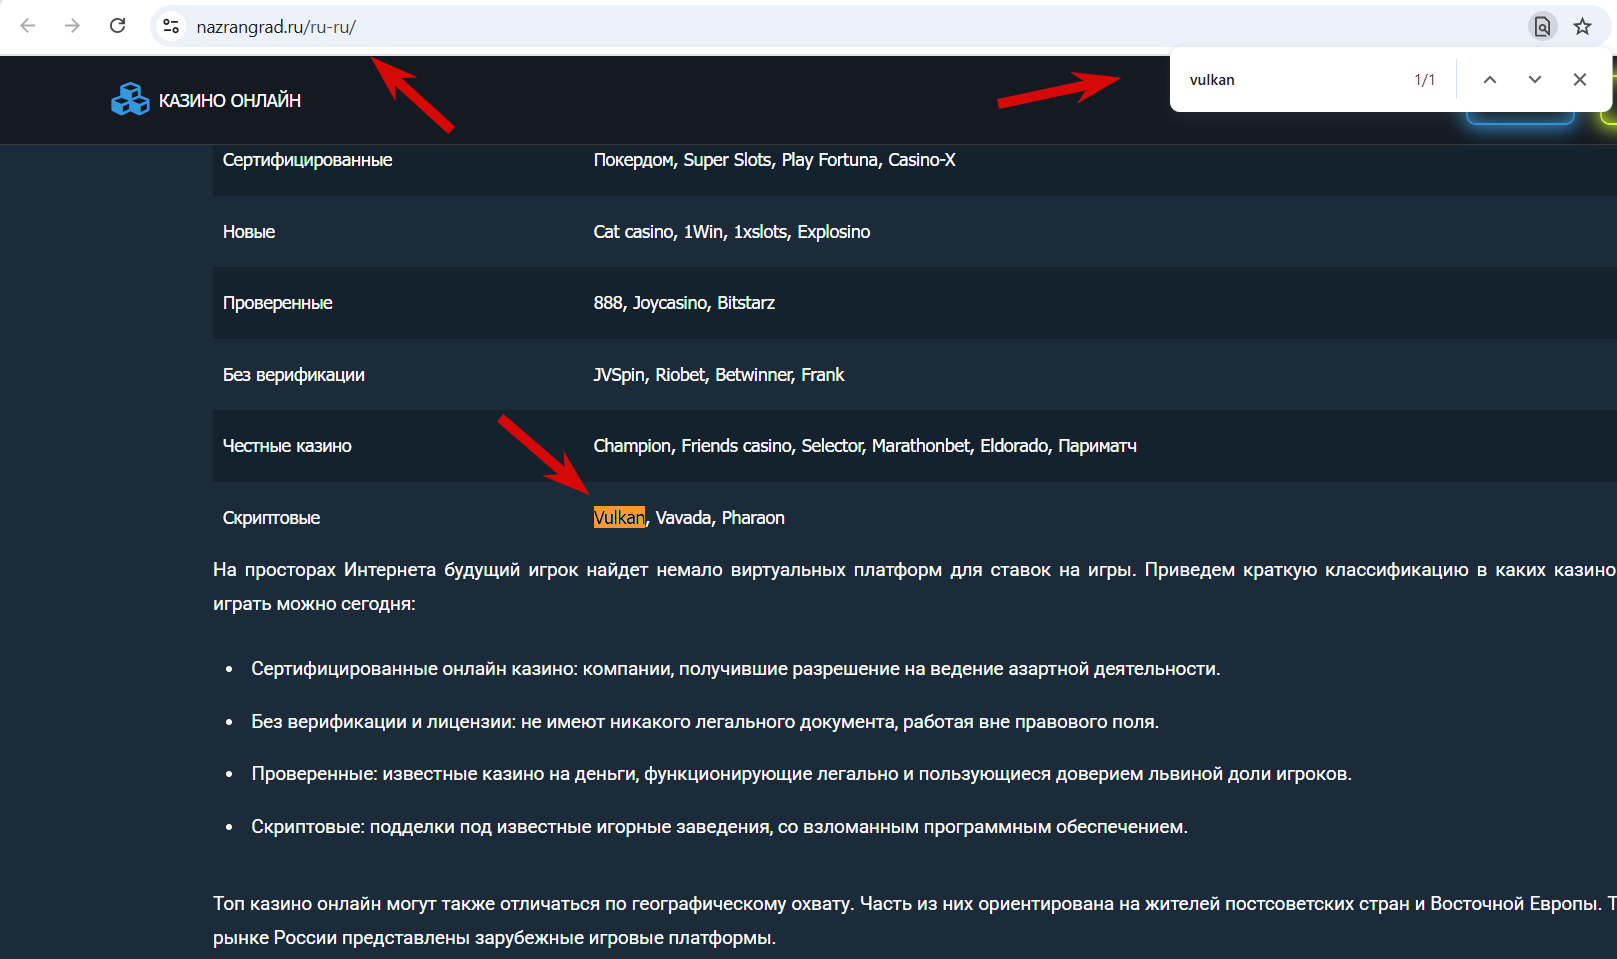Open the search-in-page lens icon
The image size is (1617, 959).
click(1543, 27)
